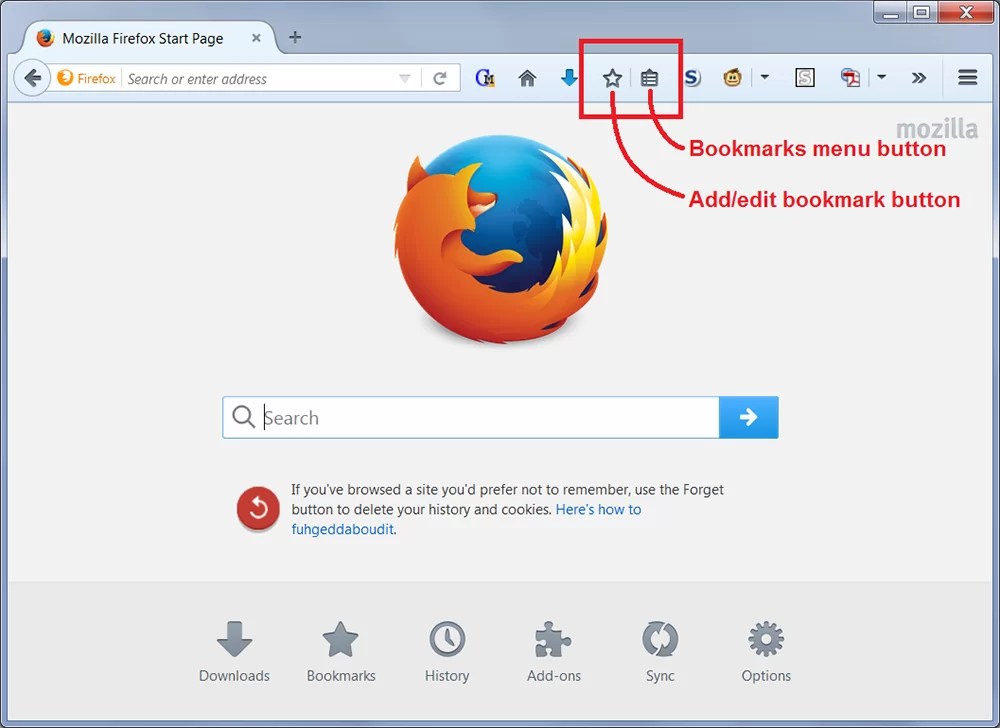Maximize the Firefox window

pyautogui.click(x=922, y=11)
